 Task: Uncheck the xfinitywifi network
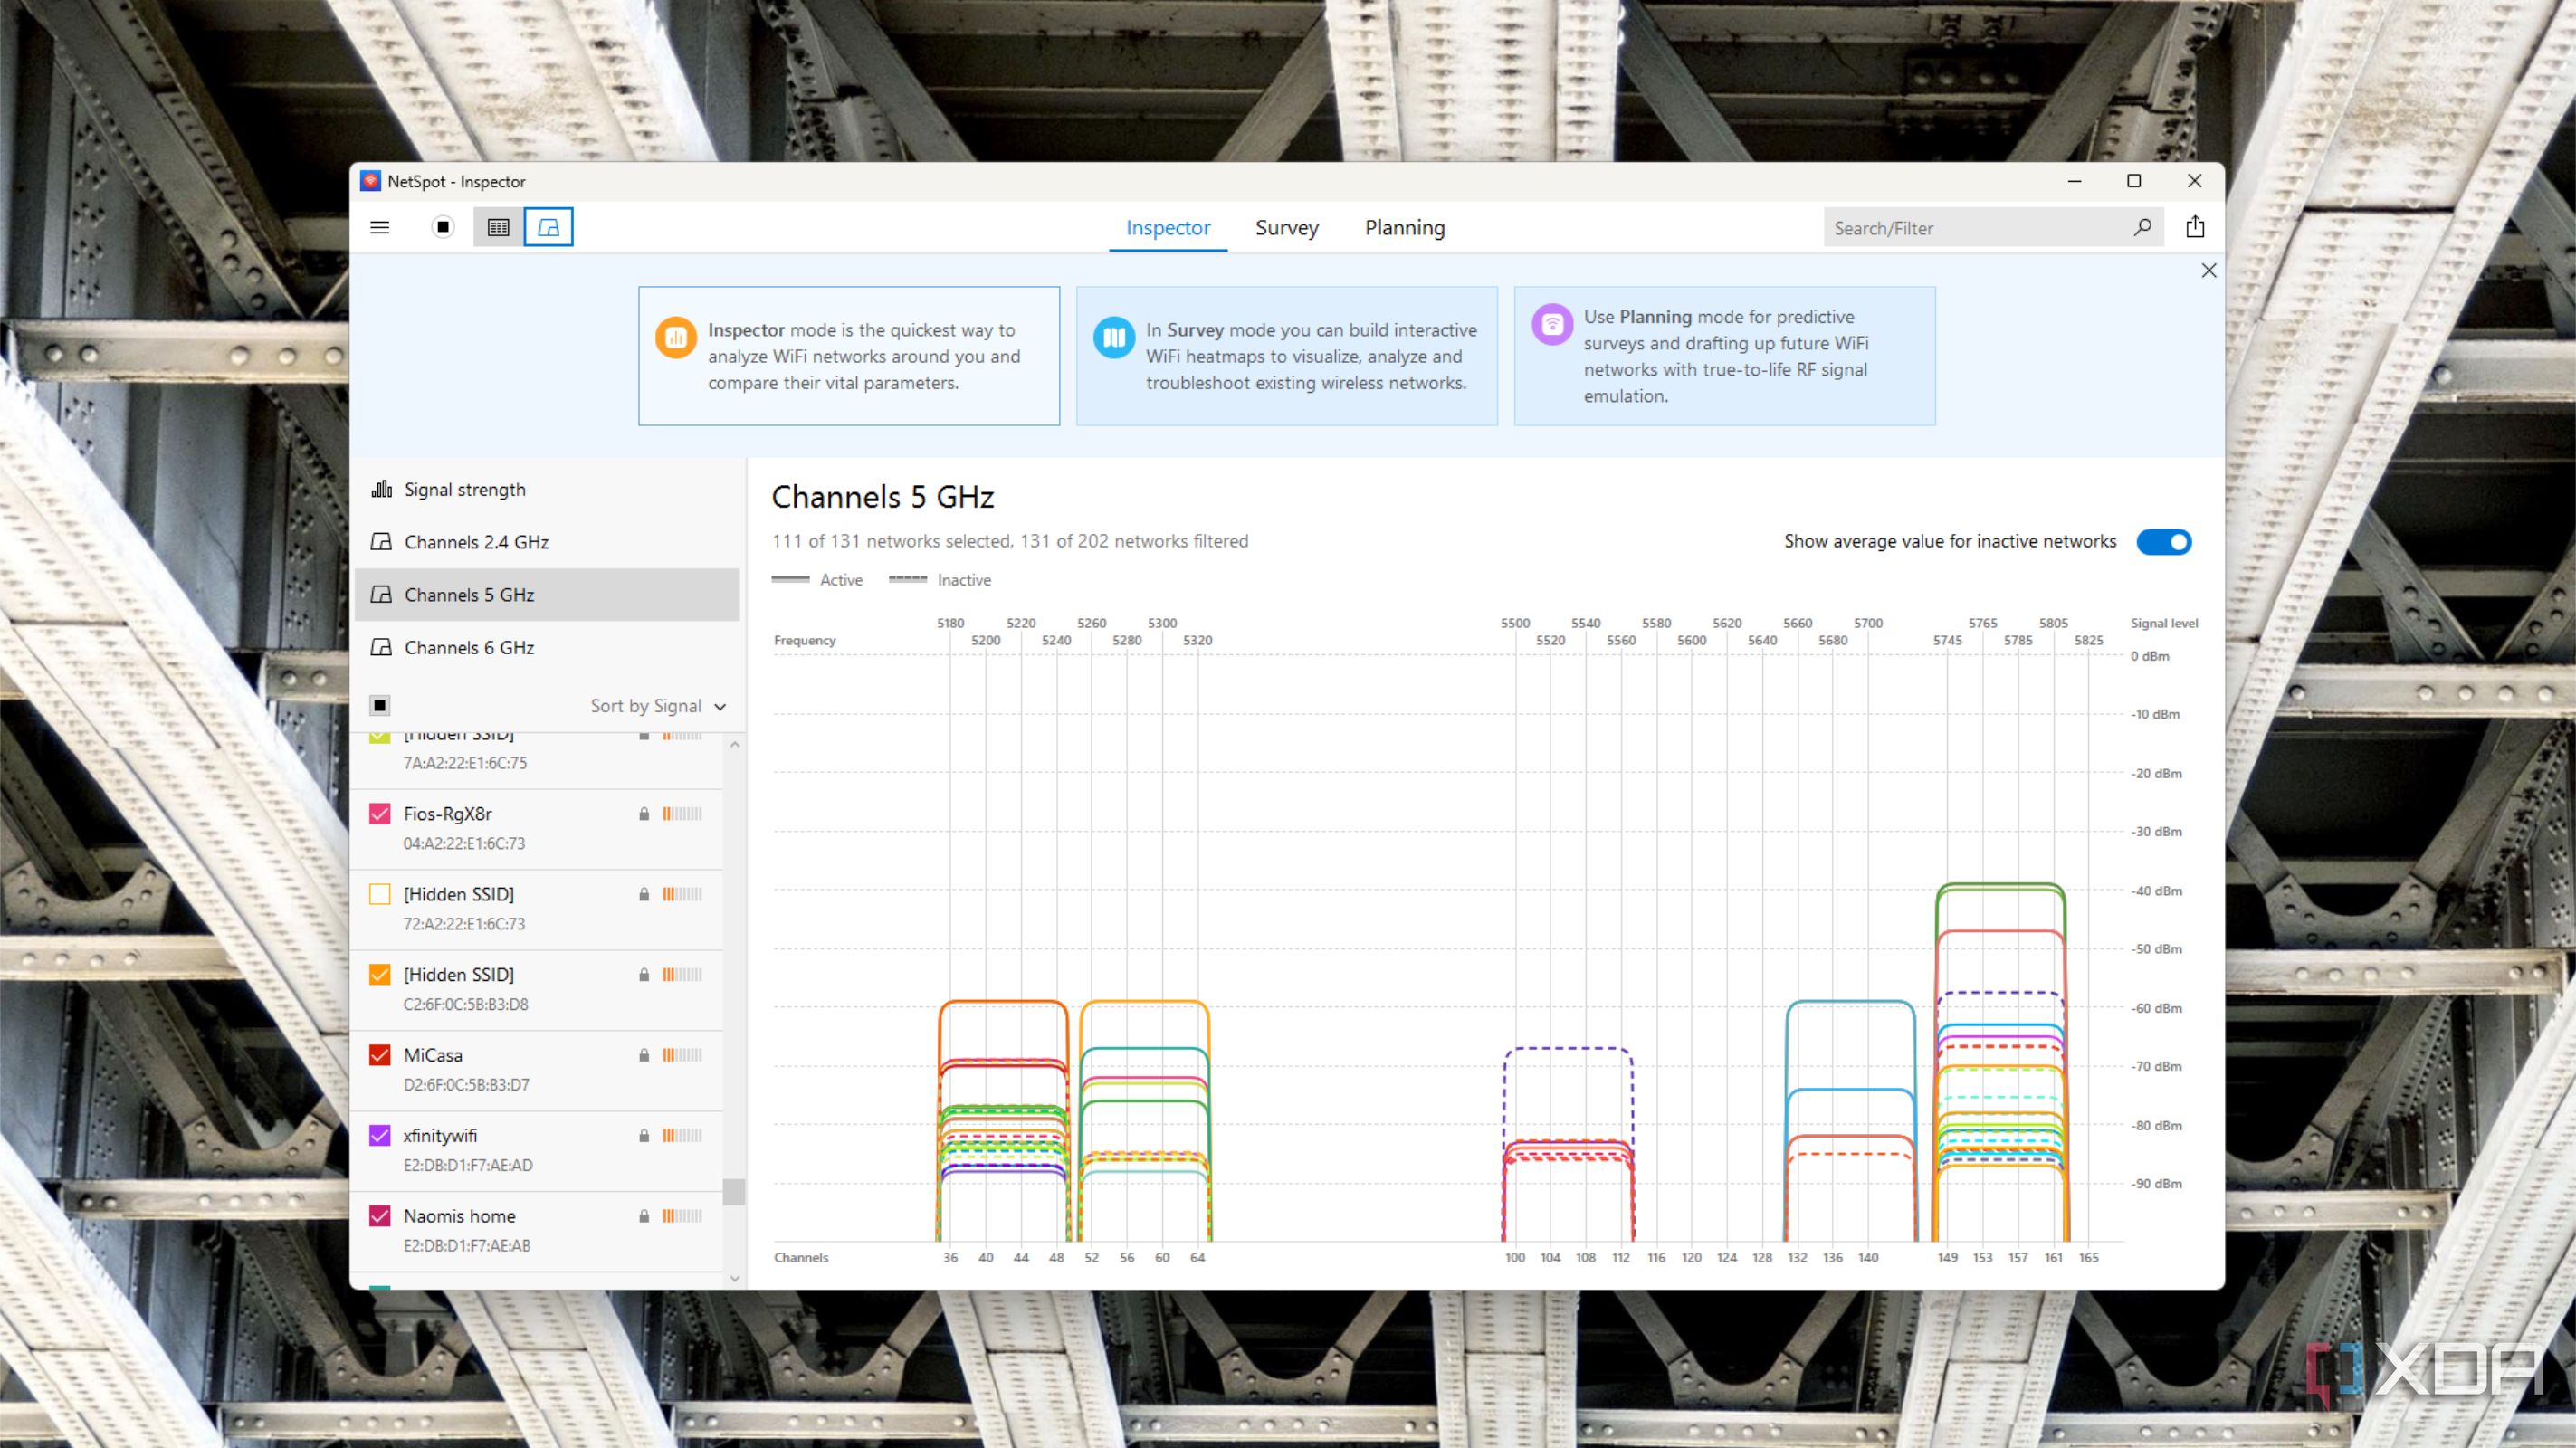click(380, 1136)
